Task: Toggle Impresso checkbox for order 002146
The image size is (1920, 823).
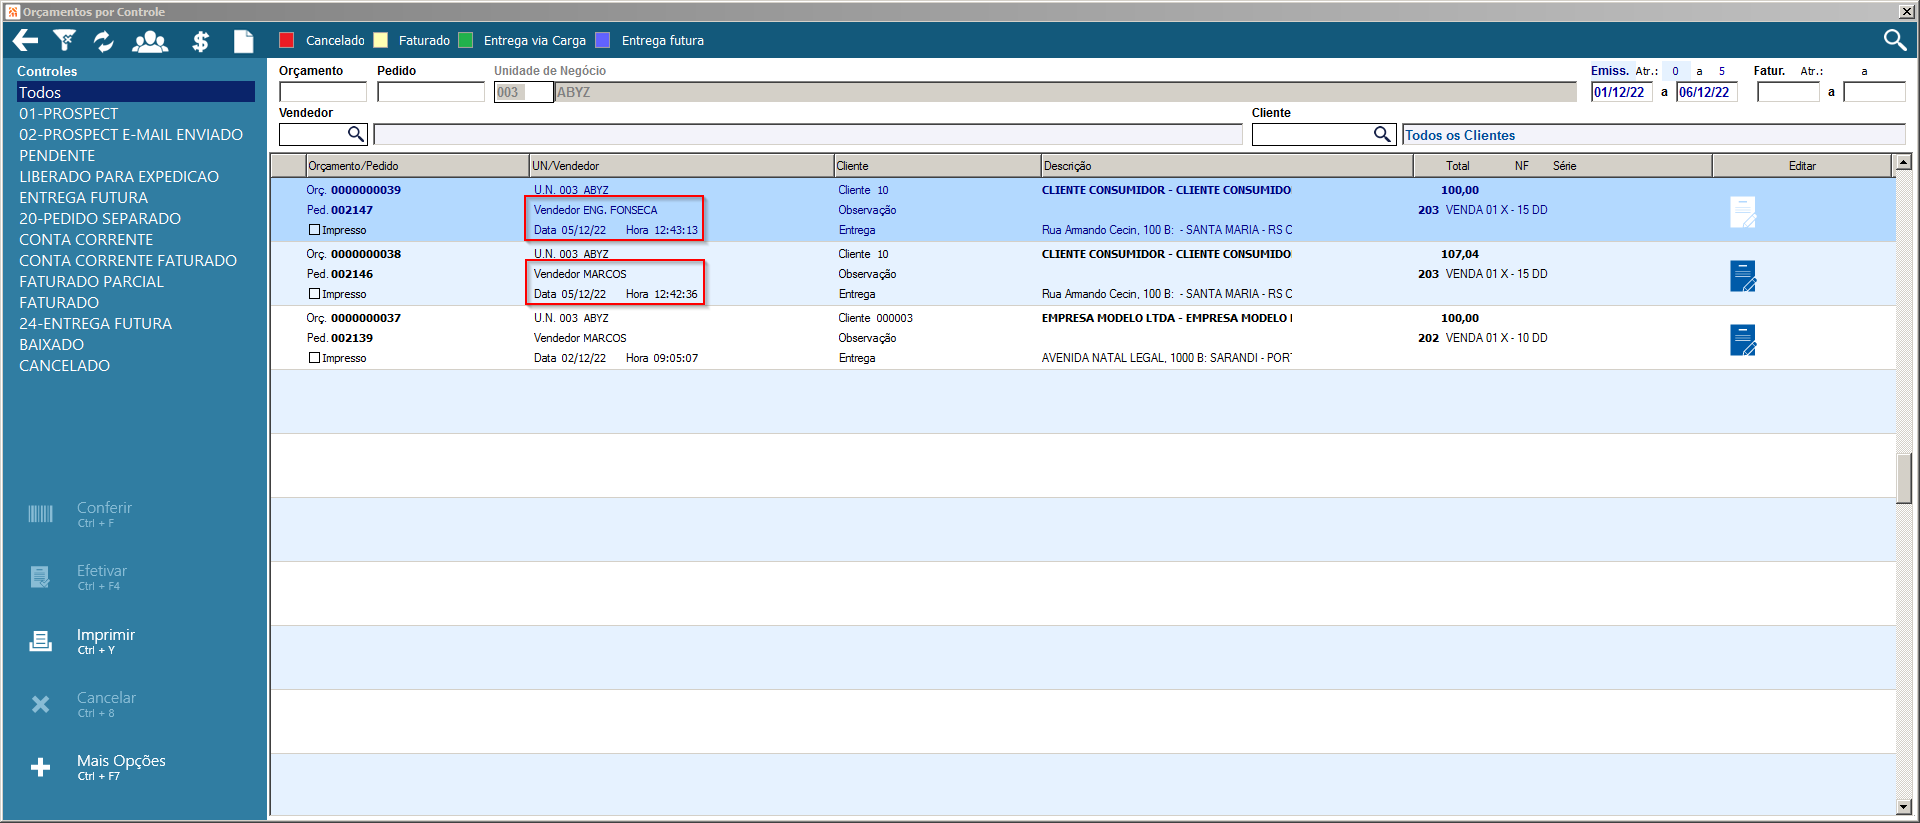Action: (314, 294)
